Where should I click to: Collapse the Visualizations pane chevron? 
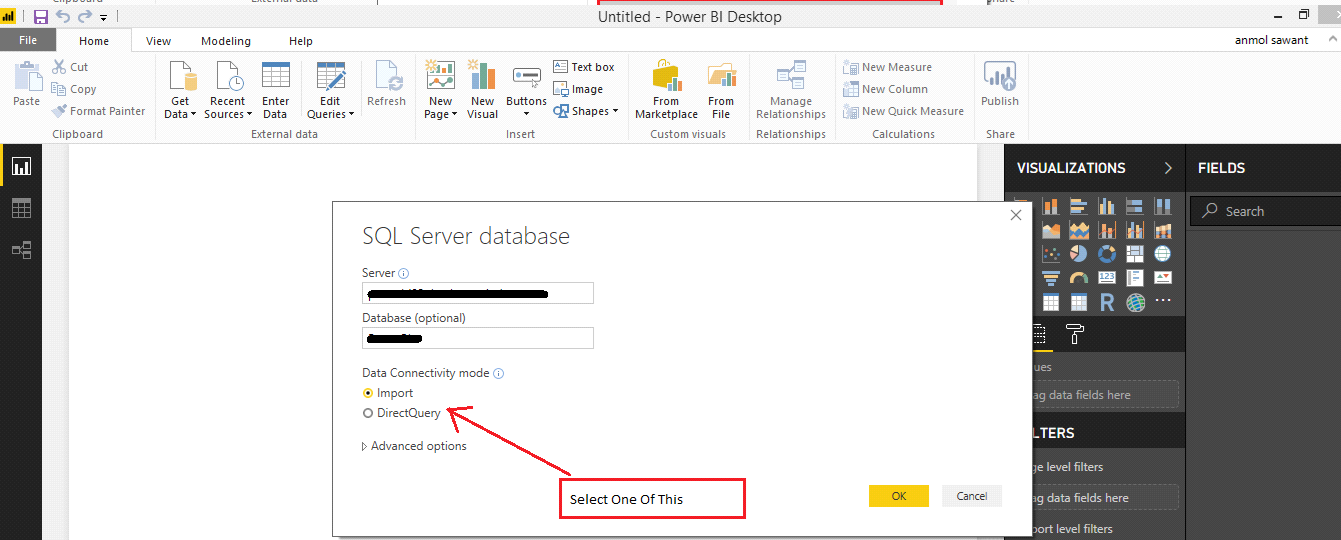[x=1167, y=168]
